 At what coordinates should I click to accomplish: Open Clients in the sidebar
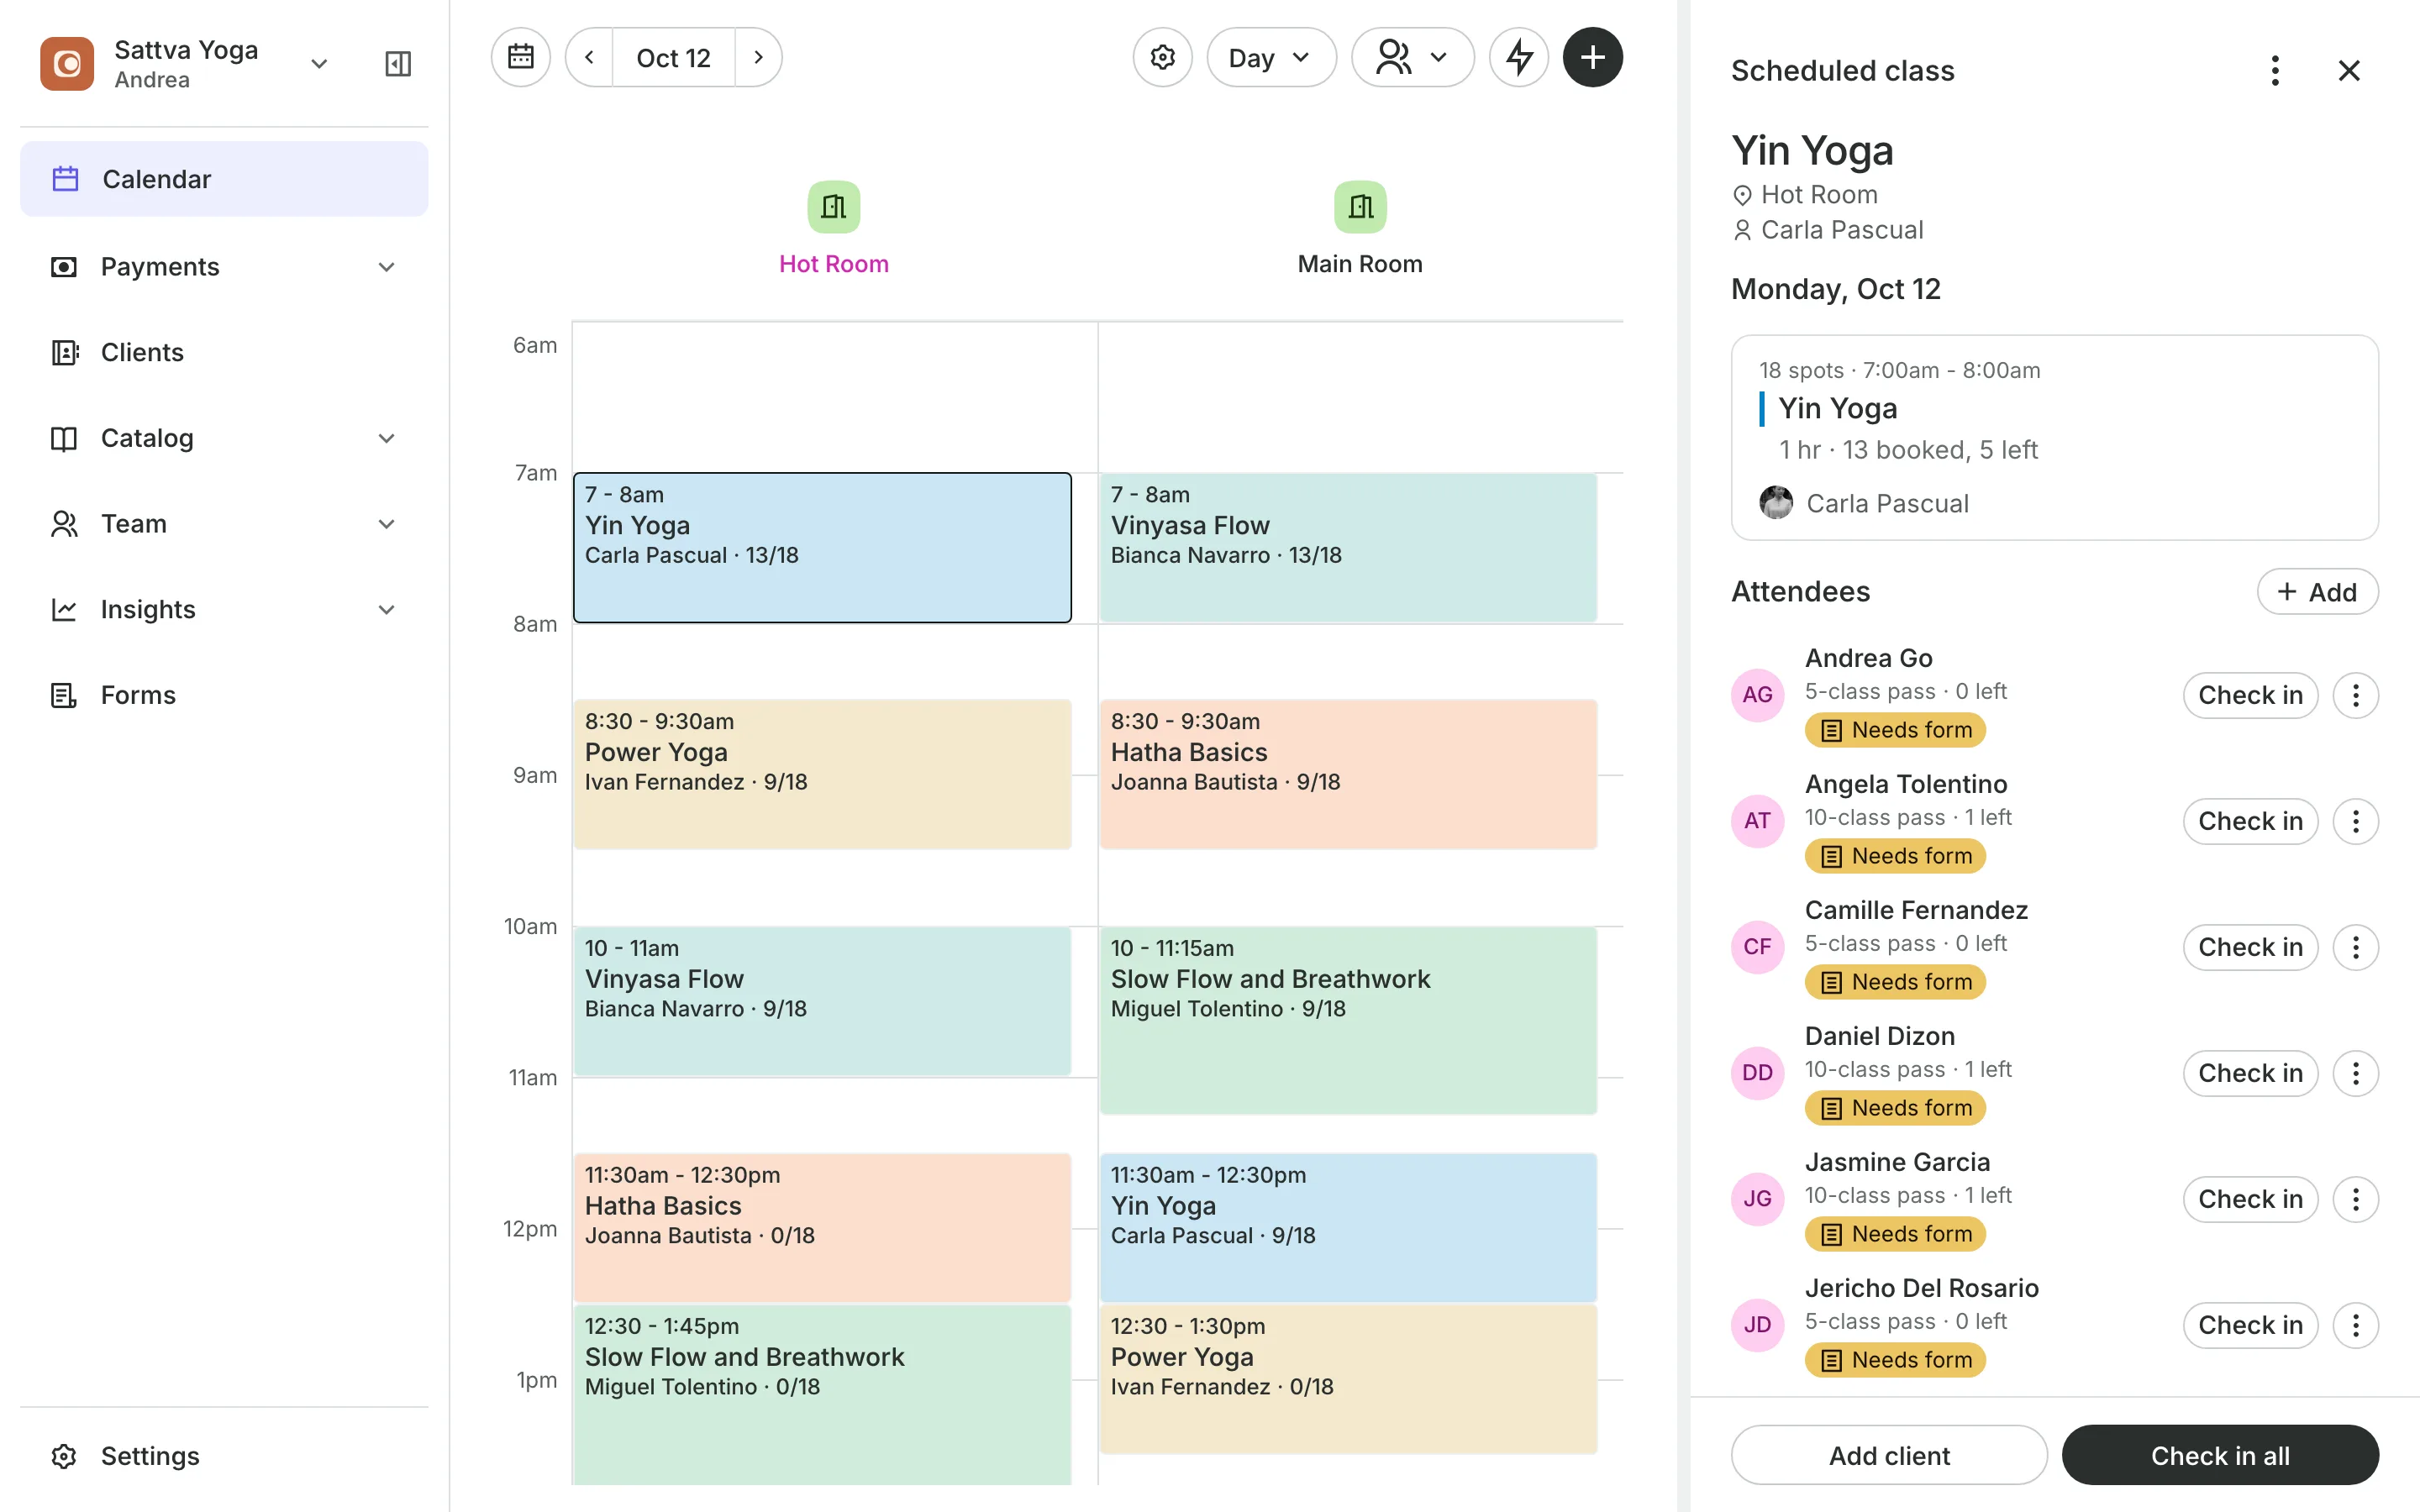[x=224, y=353]
